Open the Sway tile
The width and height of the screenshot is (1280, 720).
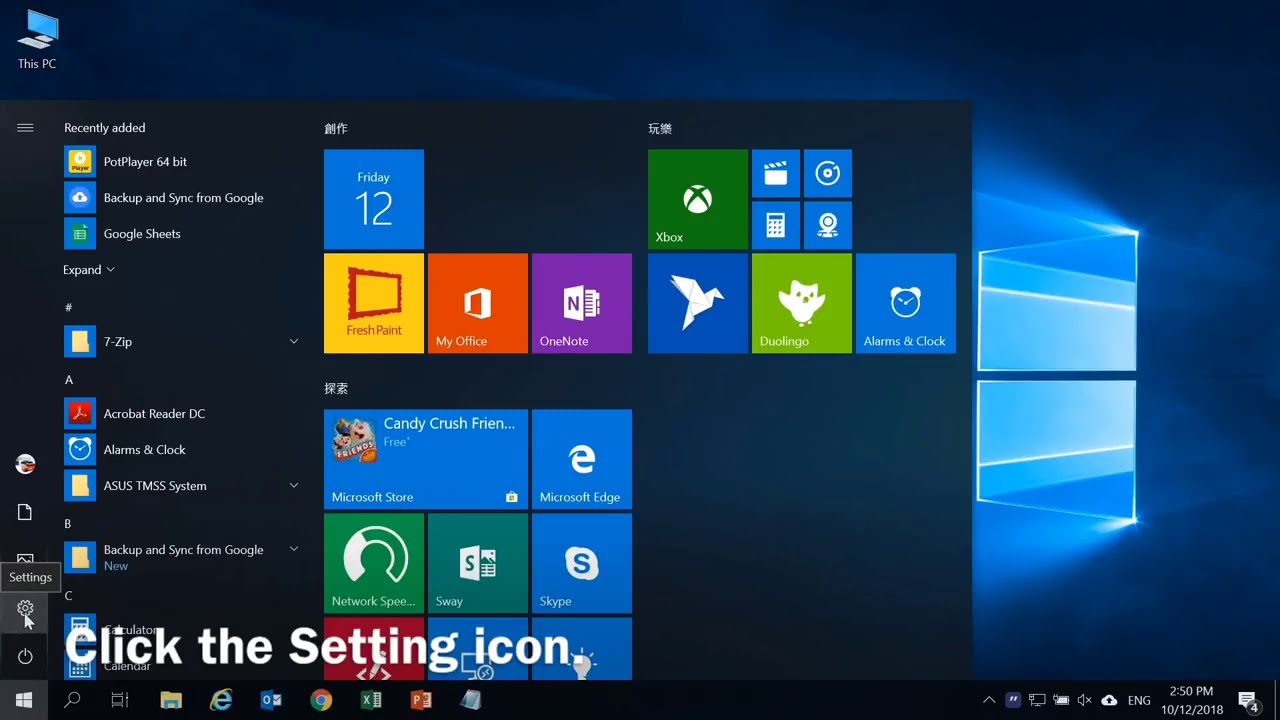[x=478, y=563]
